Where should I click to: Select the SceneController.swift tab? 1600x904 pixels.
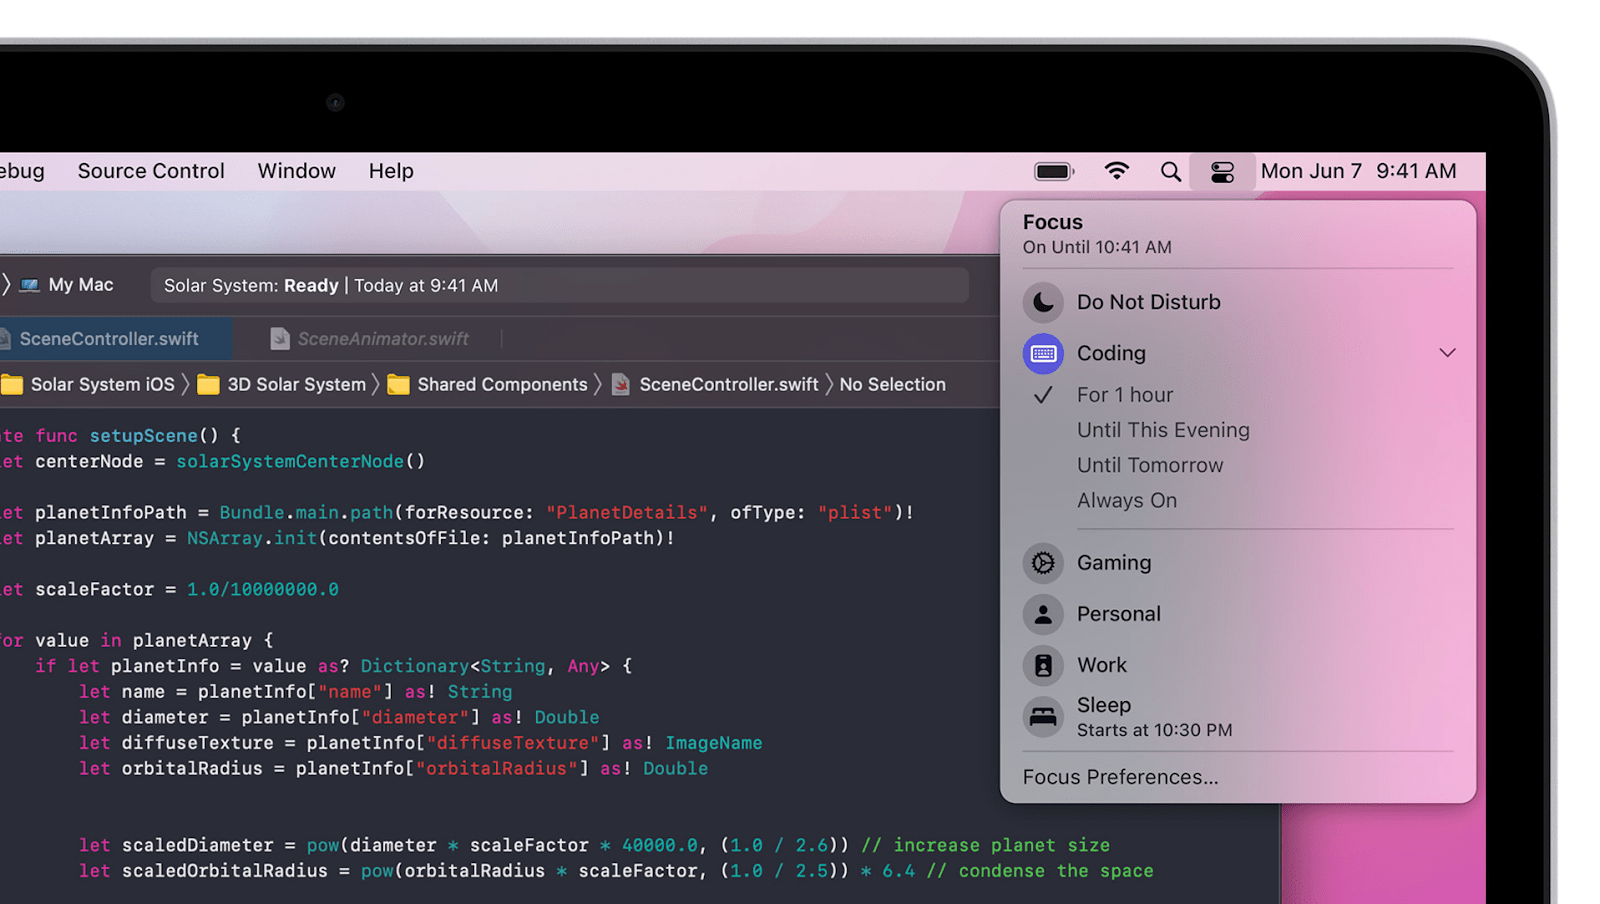click(110, 339)
